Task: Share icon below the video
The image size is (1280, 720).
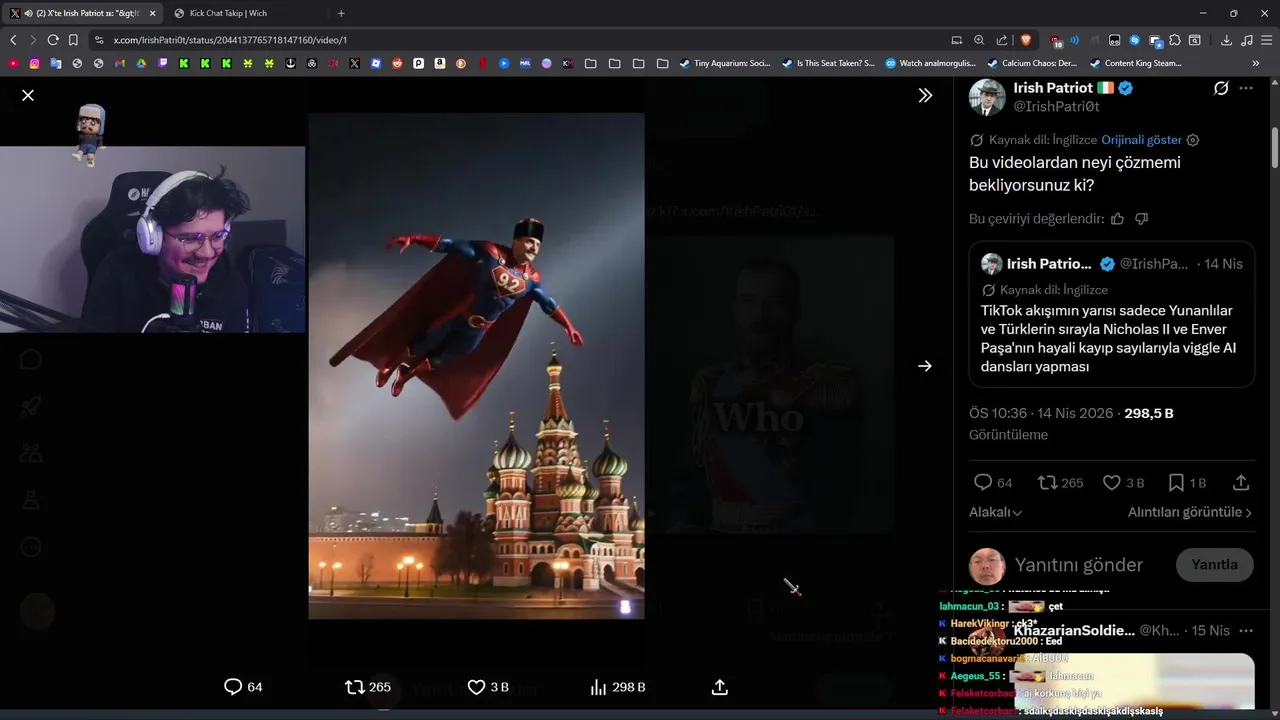Action: (x=720, y=687)
